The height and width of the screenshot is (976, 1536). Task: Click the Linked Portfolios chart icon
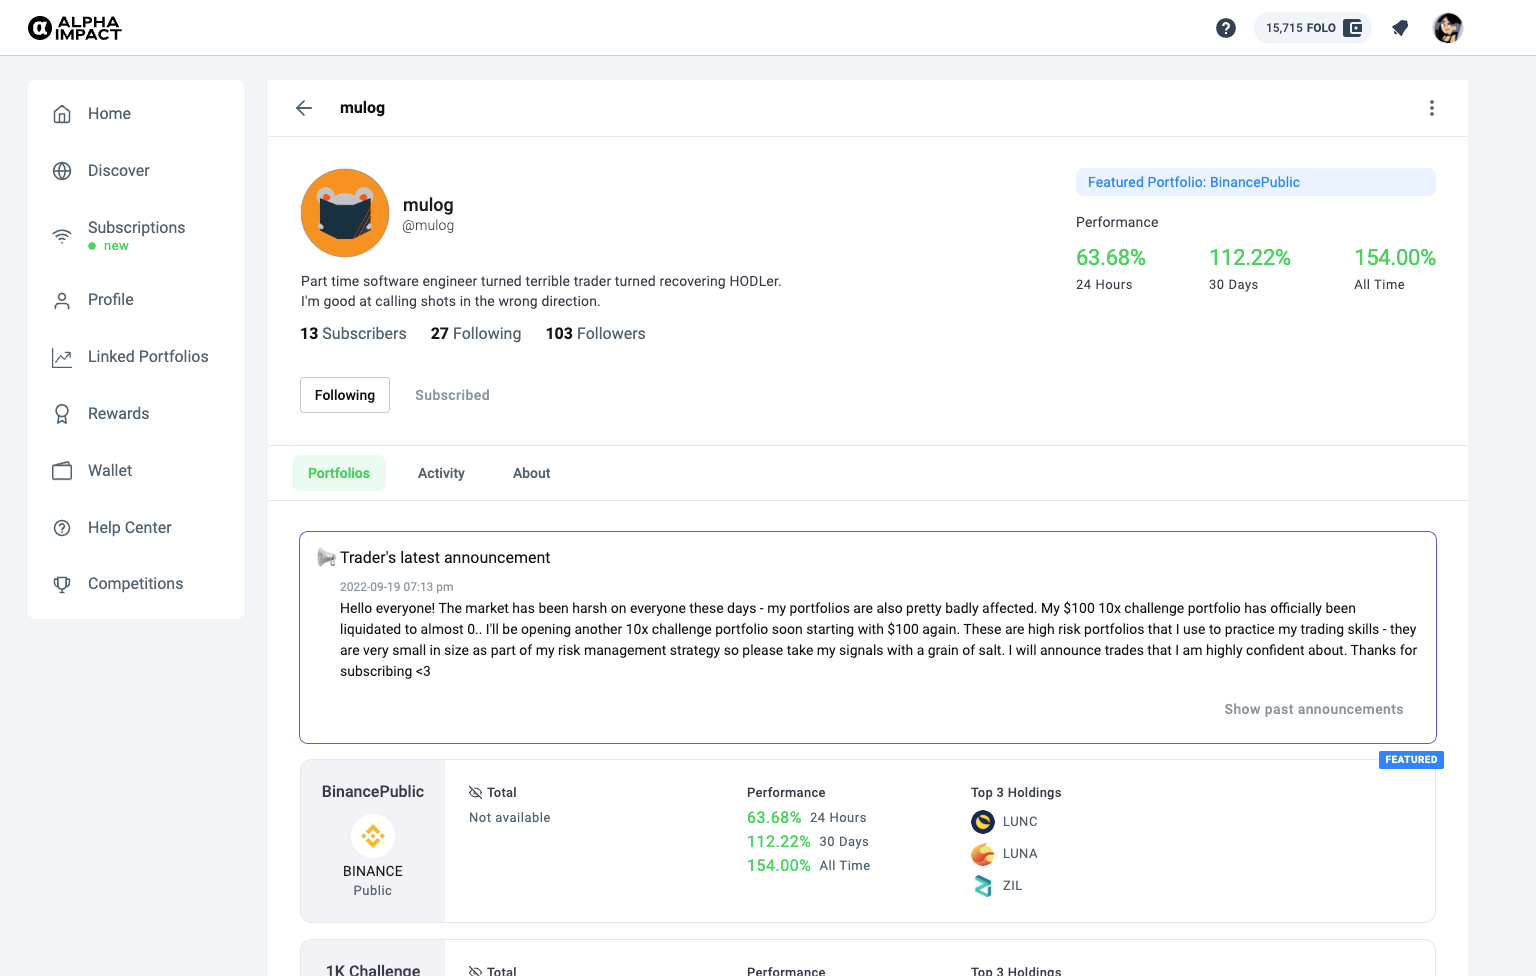62,357
